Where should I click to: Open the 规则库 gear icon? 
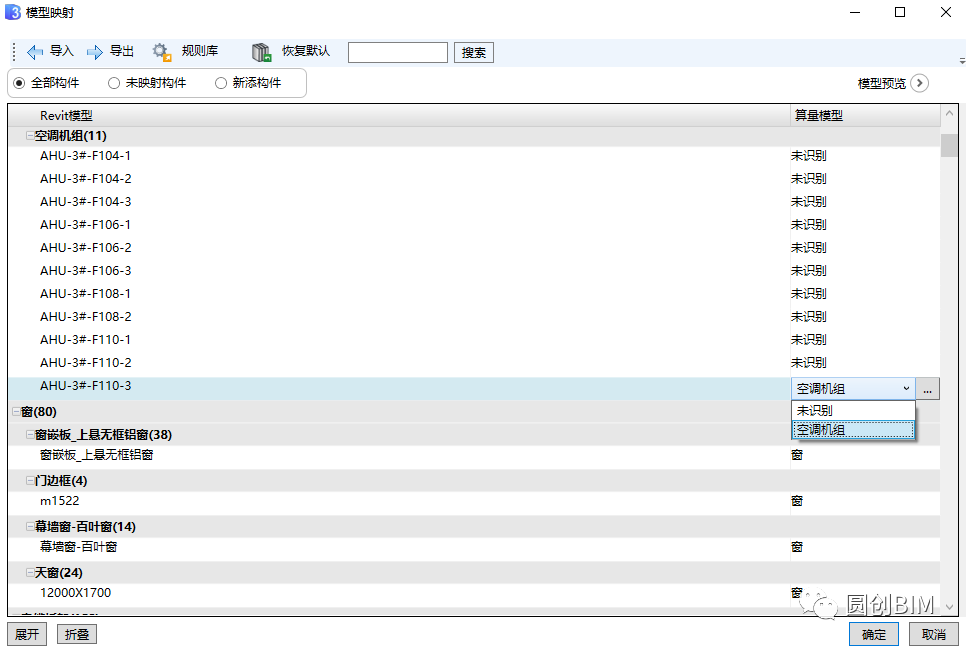point(161,52)
